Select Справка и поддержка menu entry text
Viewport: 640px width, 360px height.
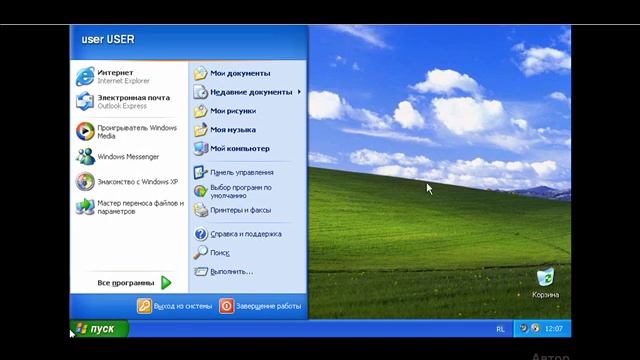[246, 234]
